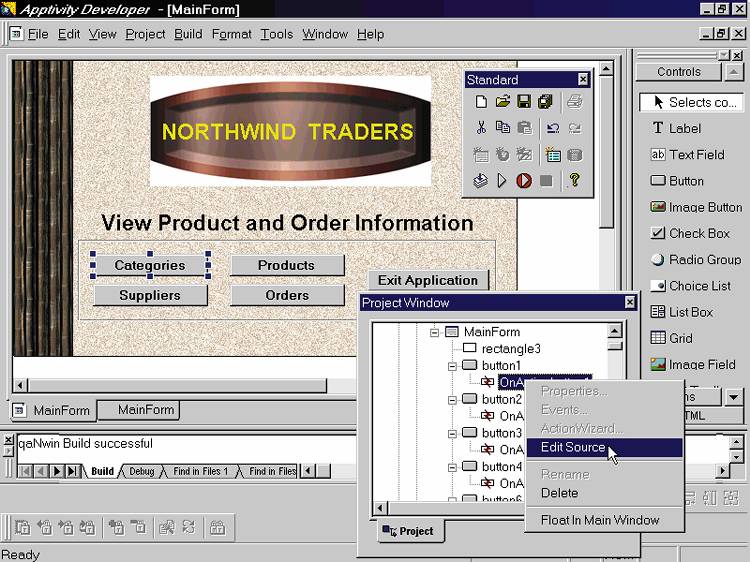Select the List Box control tool

pyautogui.click(x=682, y=312)
